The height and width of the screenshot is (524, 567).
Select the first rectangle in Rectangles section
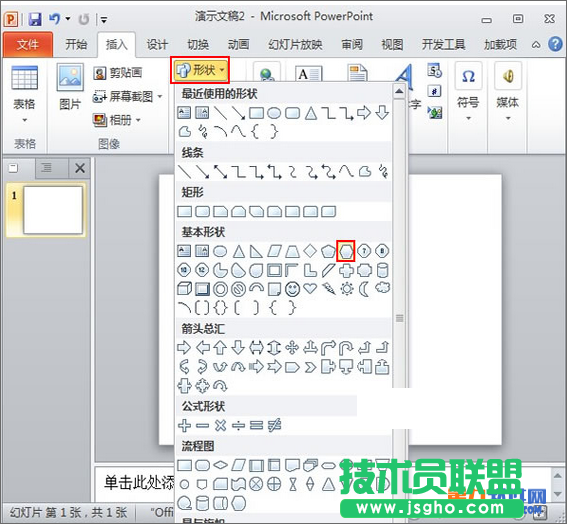pos(184,212)
